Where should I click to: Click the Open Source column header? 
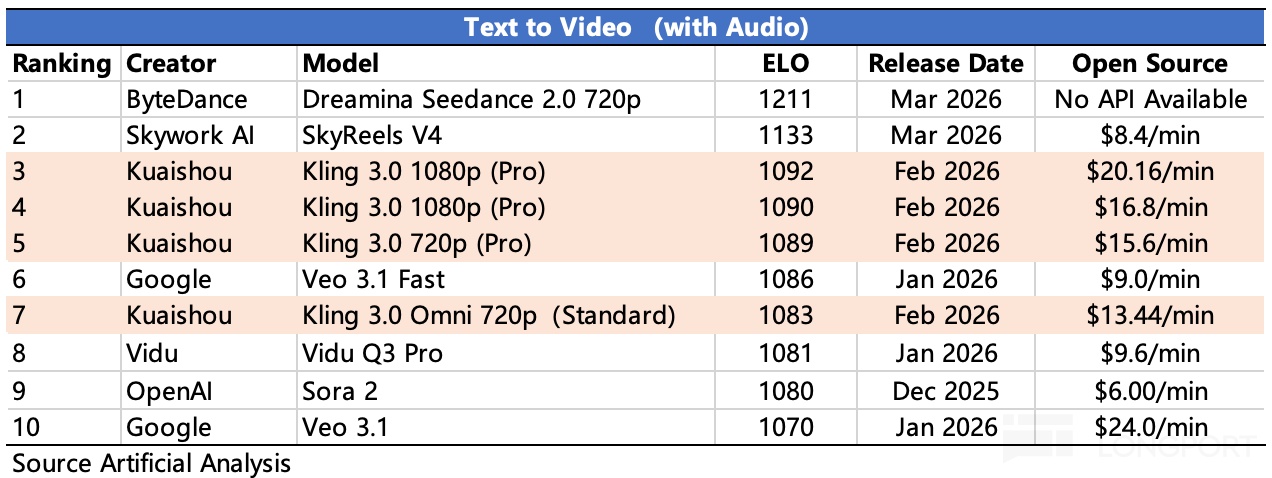click(1150, 64)
